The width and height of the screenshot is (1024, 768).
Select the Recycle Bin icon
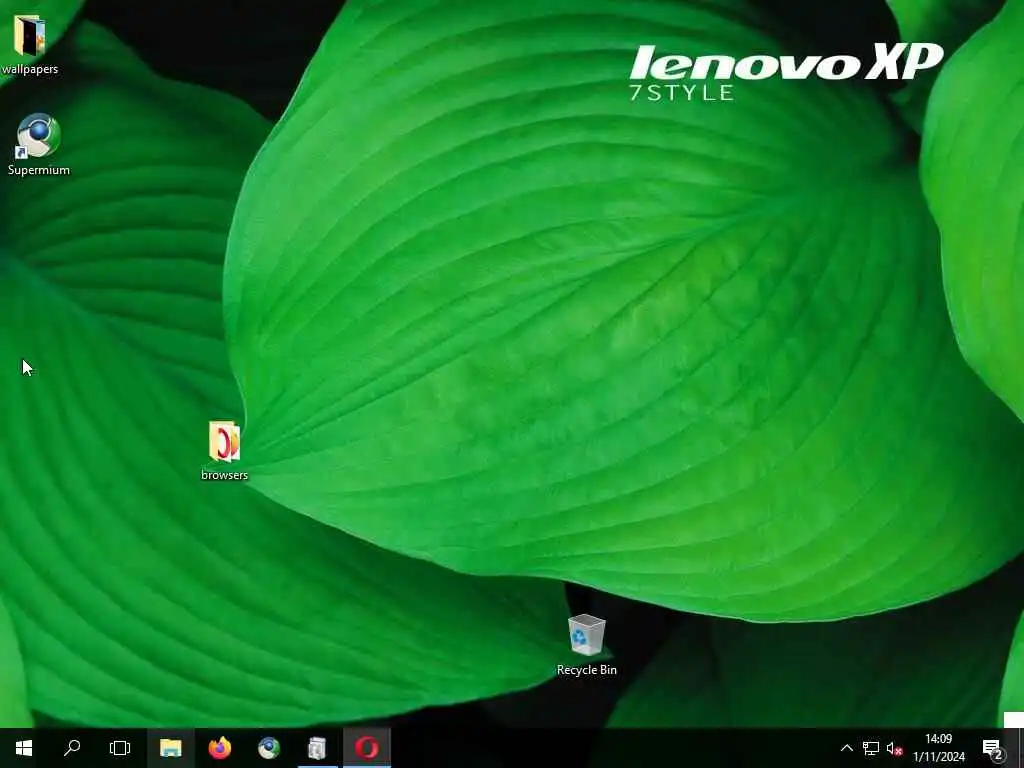pyautogui.click(x=586, y=635)
